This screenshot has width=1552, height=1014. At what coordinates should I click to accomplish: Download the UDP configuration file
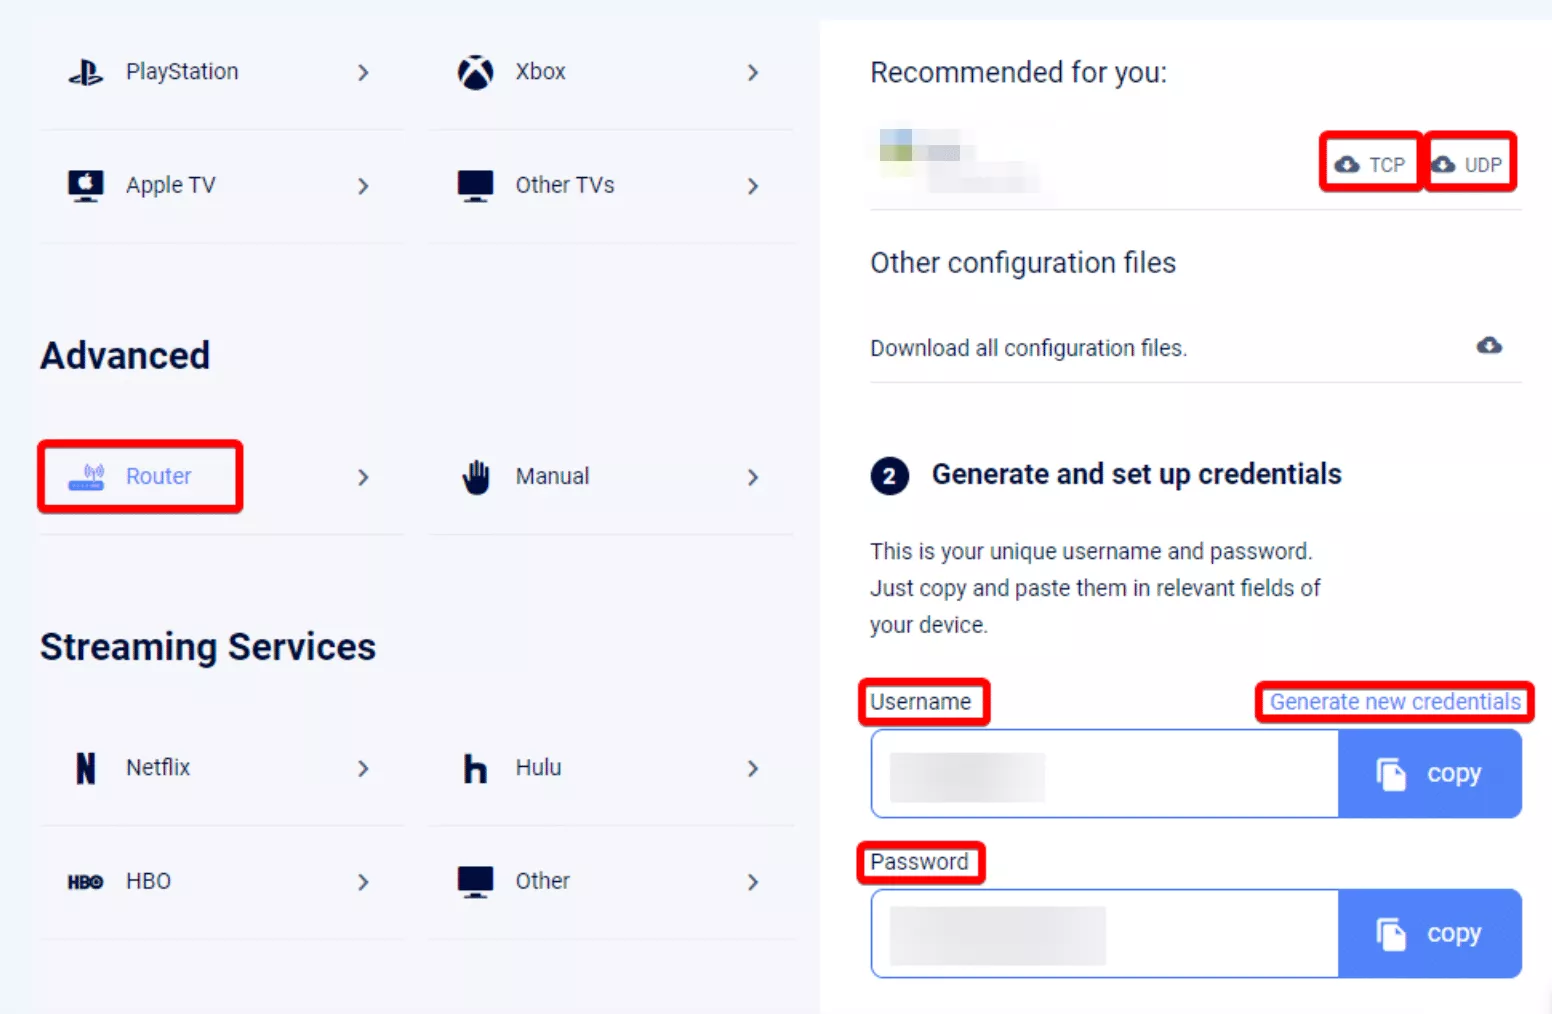tap(1469, 164)
